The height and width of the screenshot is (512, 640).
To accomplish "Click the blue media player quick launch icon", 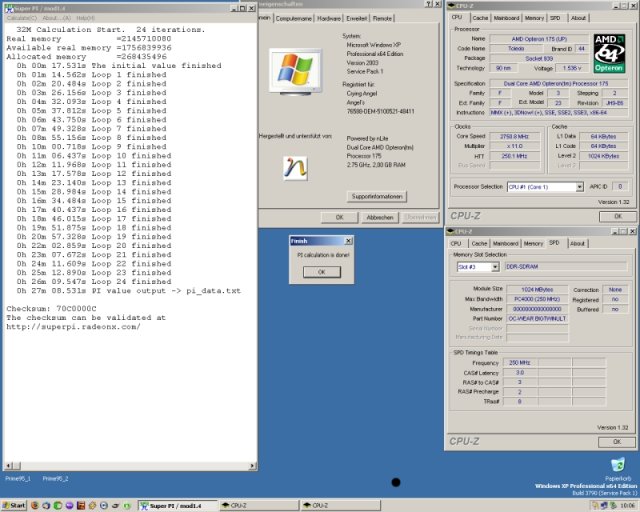I will [104, 505].
